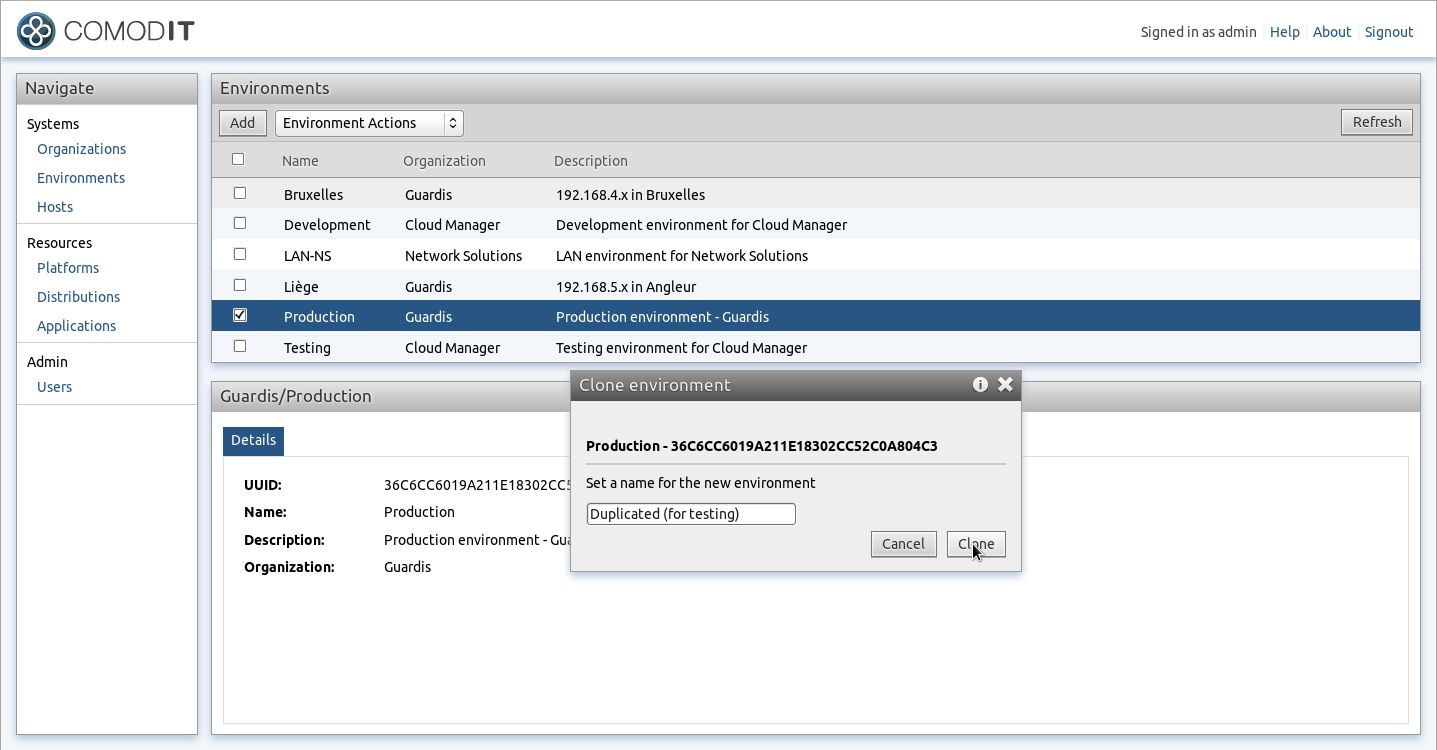Select the Testing row name

click(307, 348)
